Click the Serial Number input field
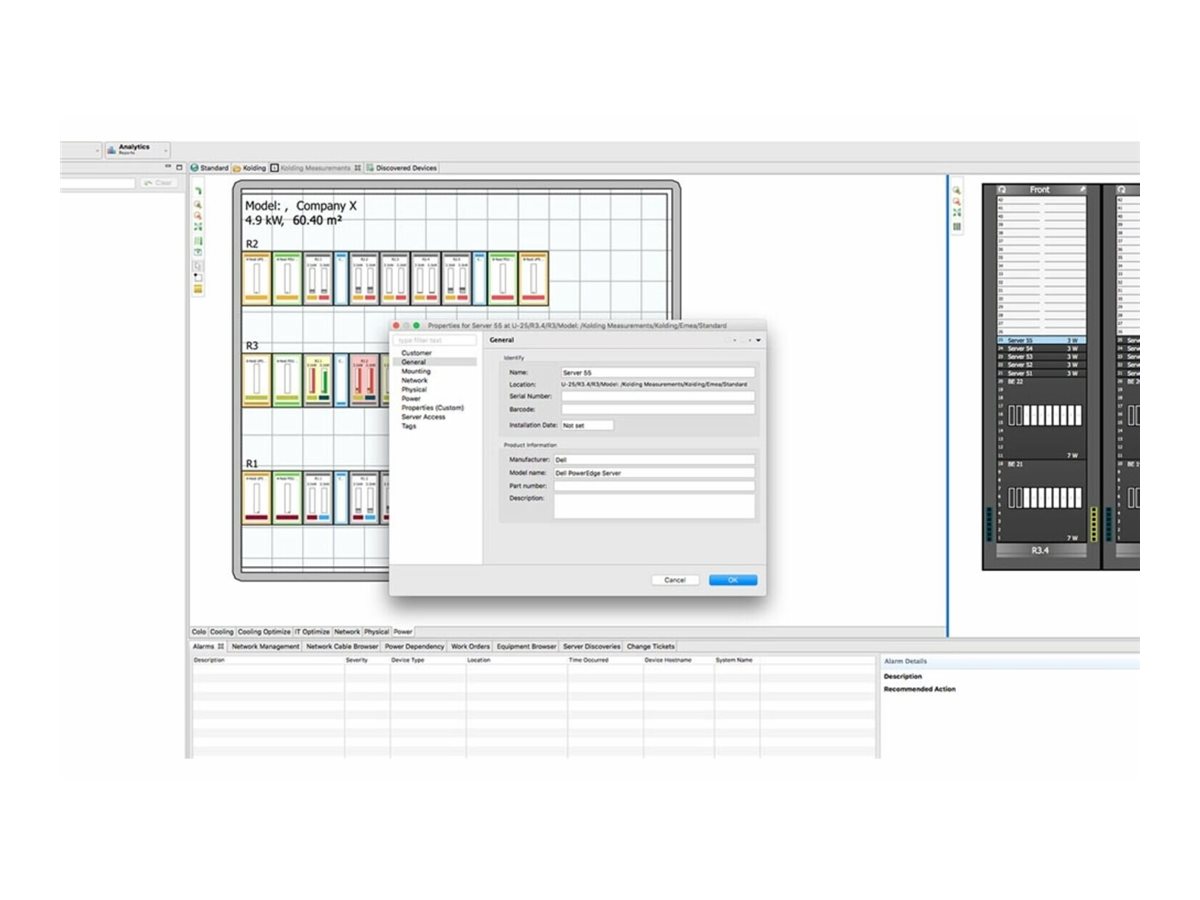 (657, 397)
